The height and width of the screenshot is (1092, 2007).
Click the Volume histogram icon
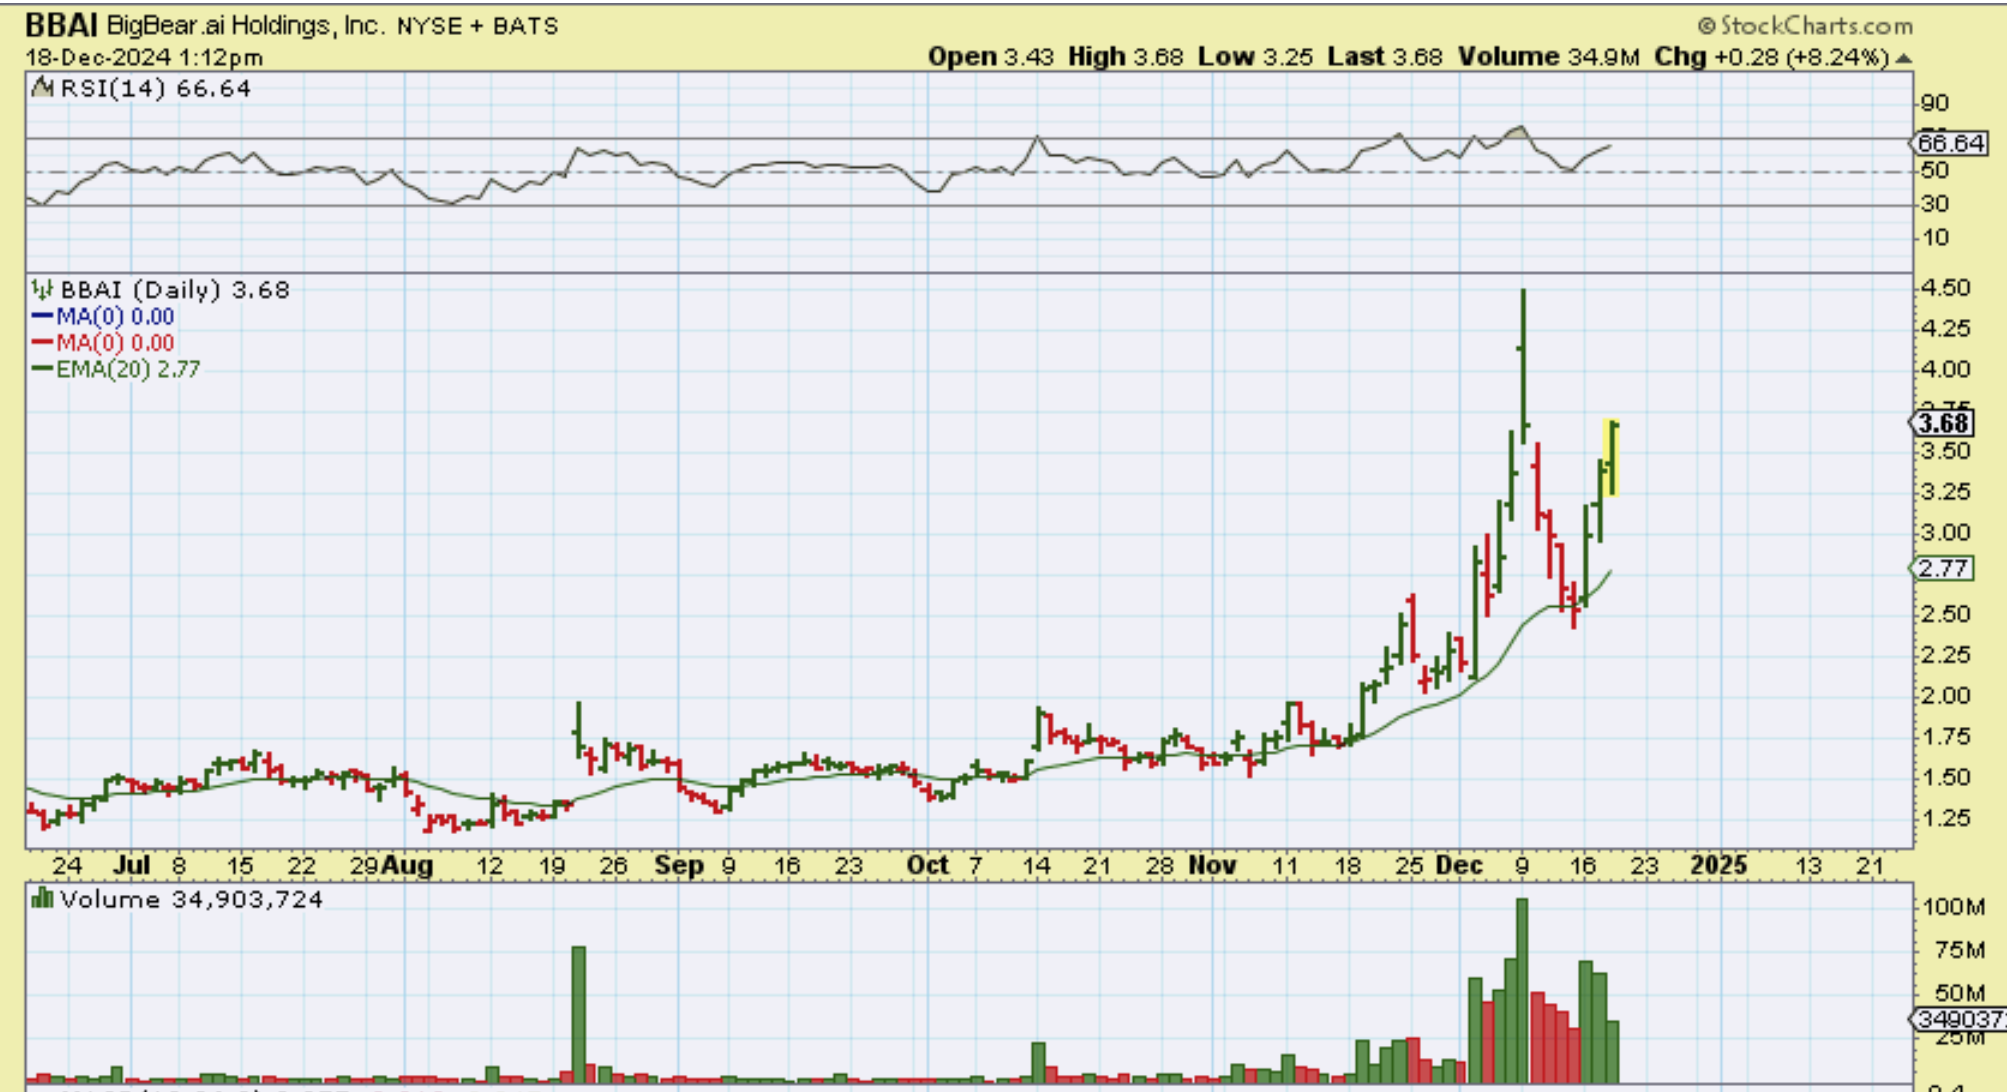point(42,899)
